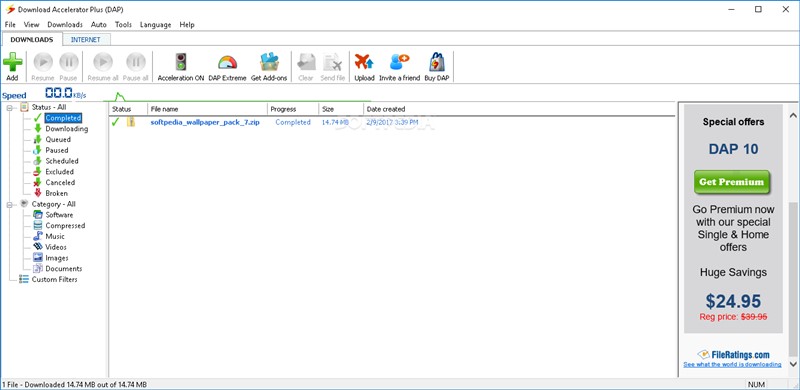The height and width of the screenshot is (390, 800).
Task: Select the Status - All tree label
Action: coord(48,107)
